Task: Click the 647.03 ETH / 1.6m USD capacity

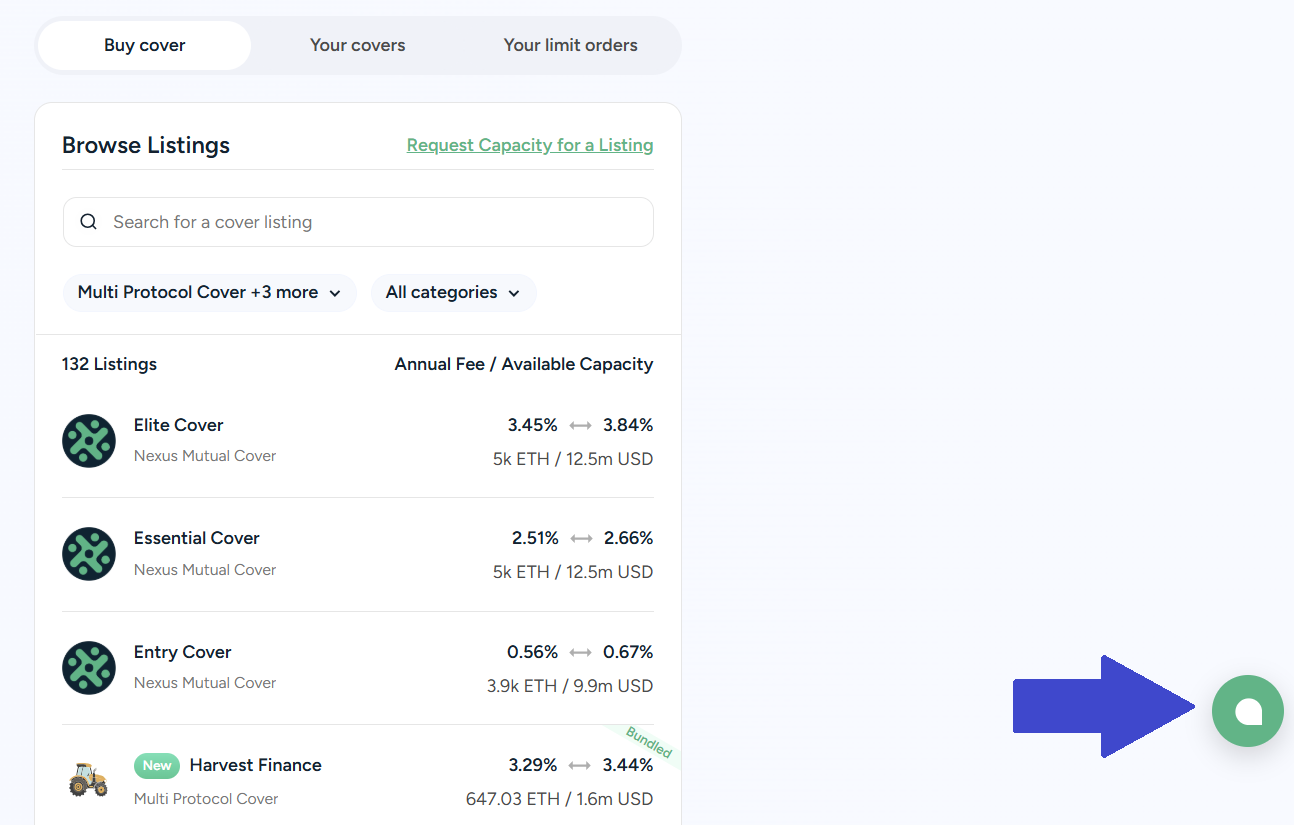Action: coord(560,799)
